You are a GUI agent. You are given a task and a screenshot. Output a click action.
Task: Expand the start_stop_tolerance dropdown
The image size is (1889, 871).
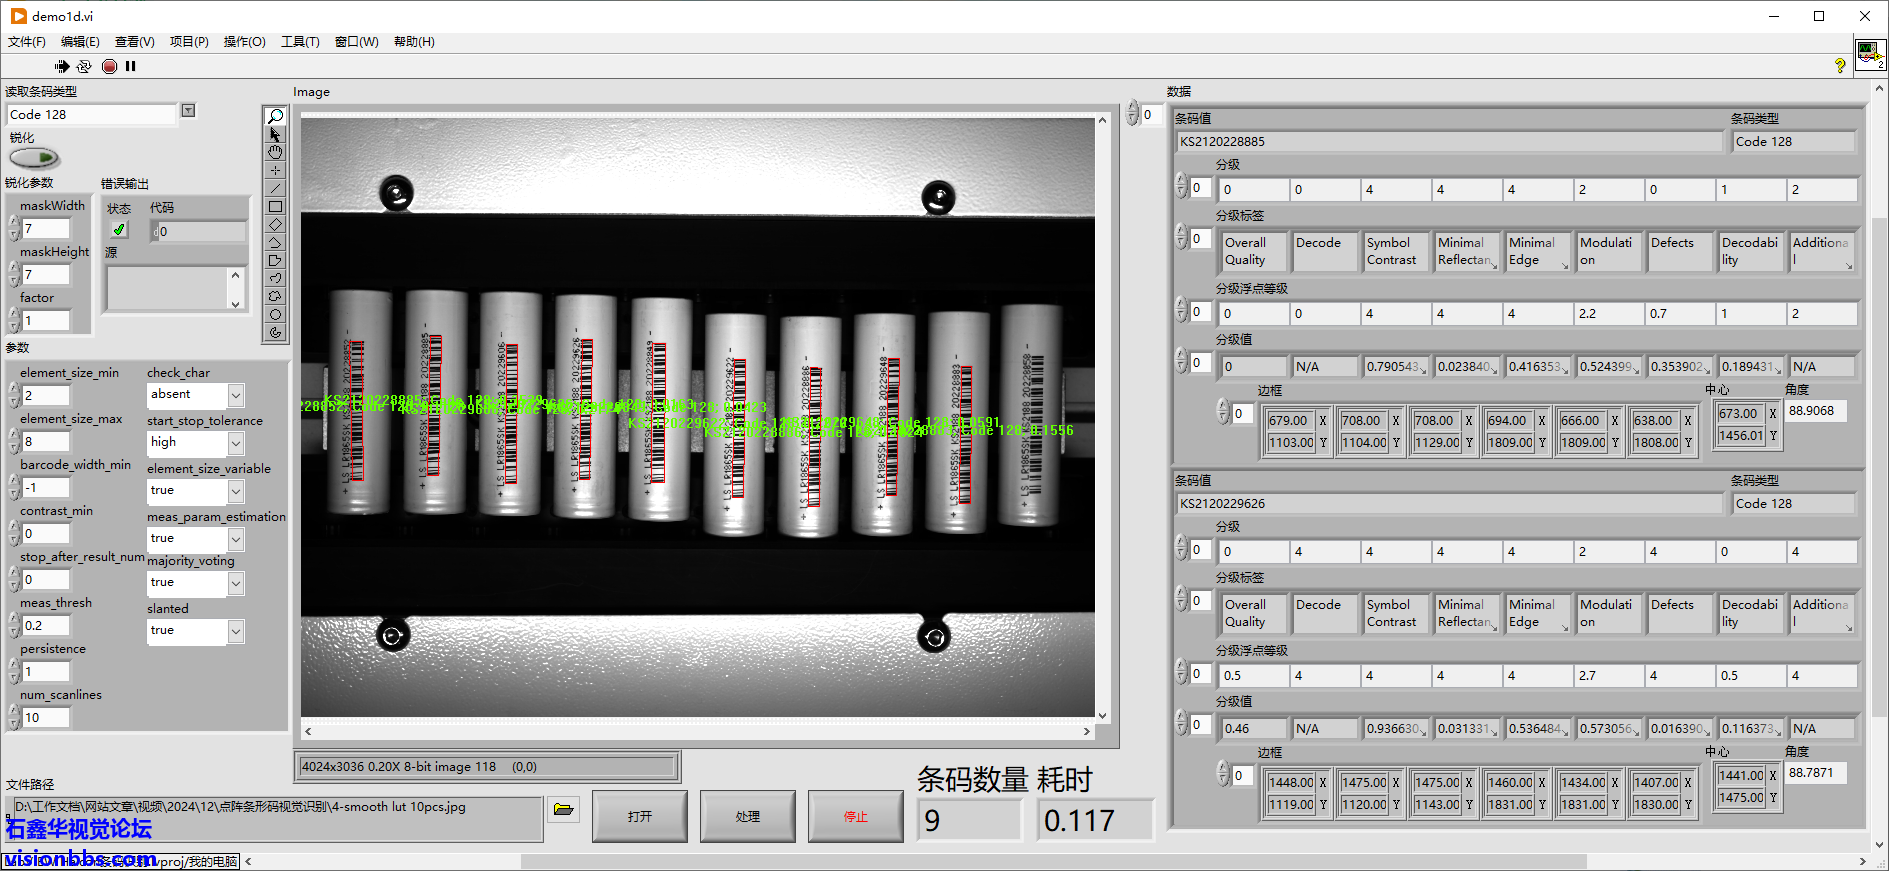pos(236,443)
